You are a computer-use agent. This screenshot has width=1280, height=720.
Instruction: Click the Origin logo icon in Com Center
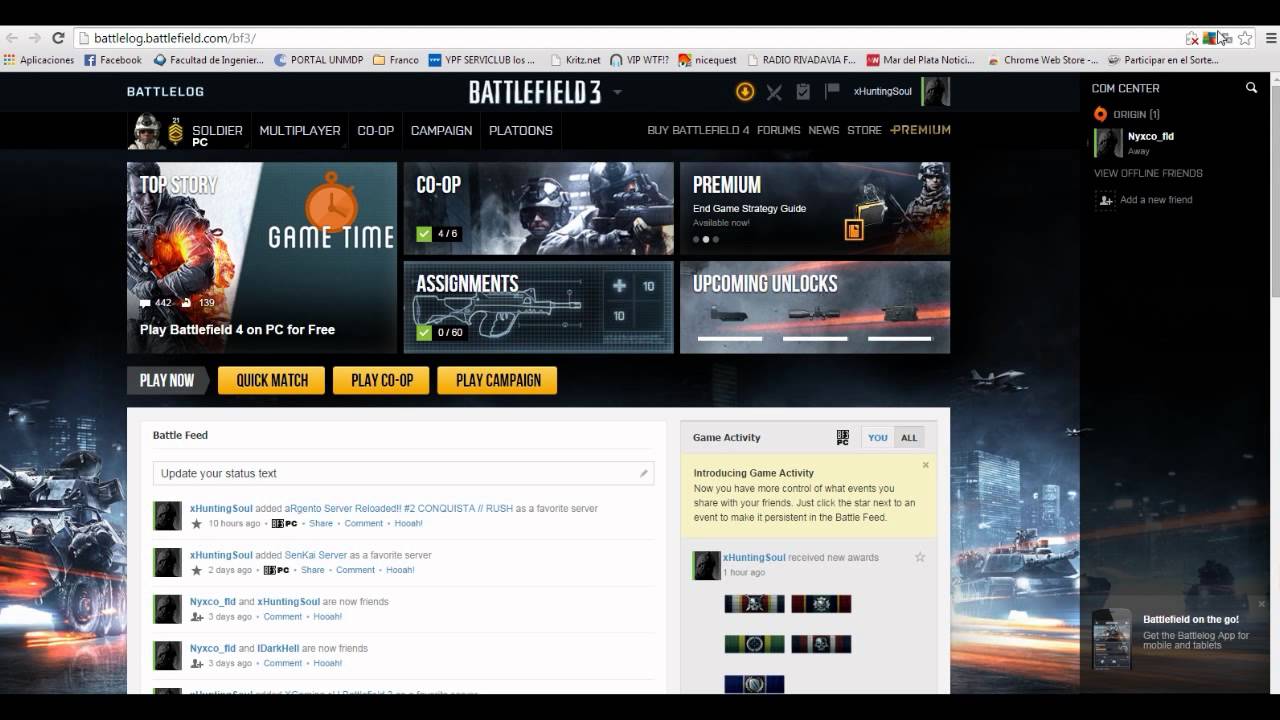point(1101,114)
